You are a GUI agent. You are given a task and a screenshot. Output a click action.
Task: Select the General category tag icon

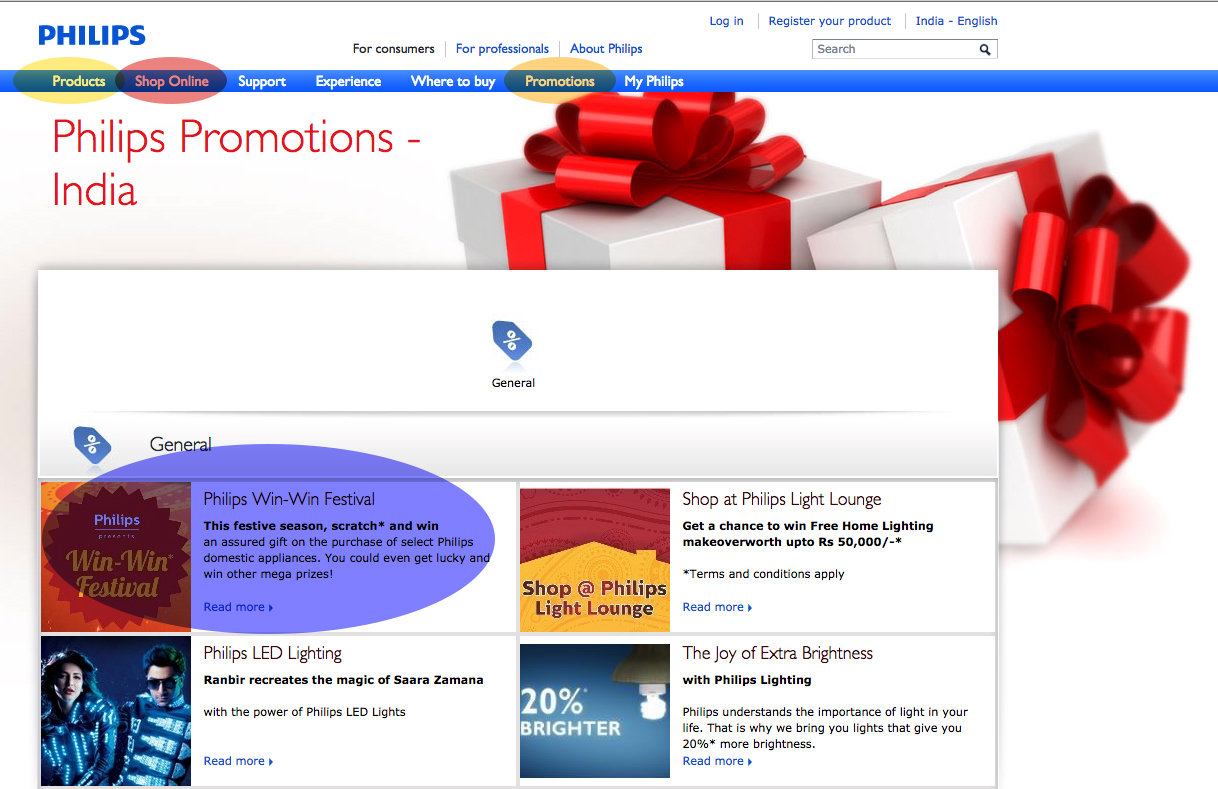pyautogui.click(x=512, y=342)
